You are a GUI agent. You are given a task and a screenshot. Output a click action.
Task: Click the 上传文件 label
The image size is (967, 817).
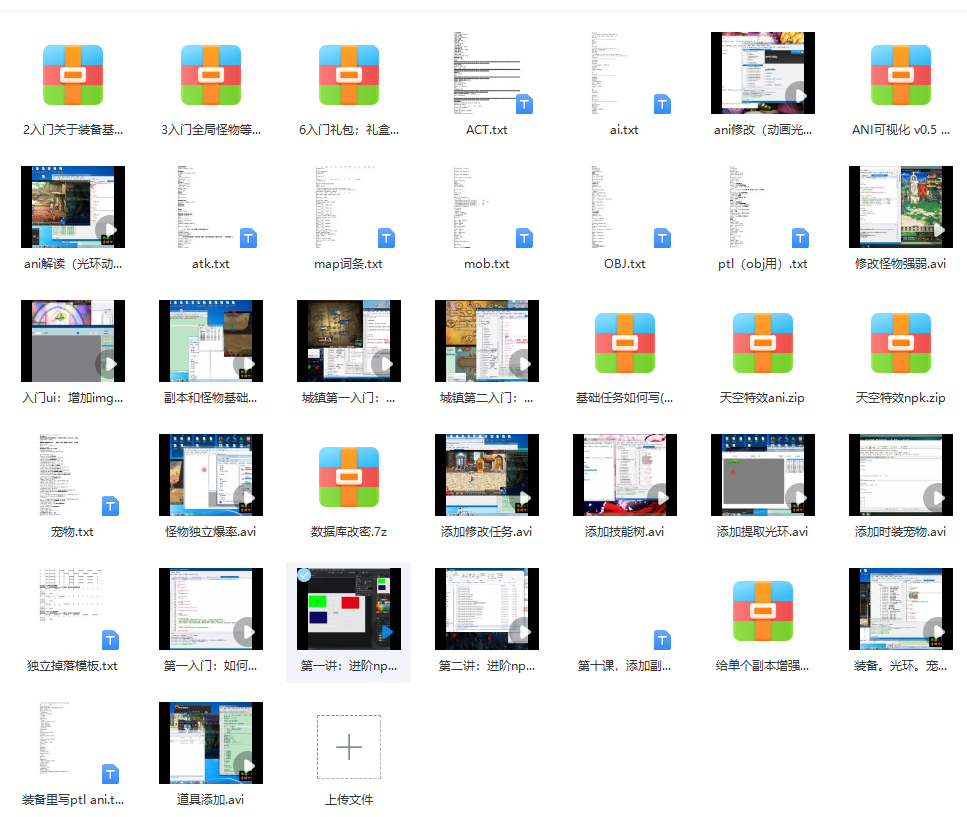pyautogui.click(x=349, y=799)
